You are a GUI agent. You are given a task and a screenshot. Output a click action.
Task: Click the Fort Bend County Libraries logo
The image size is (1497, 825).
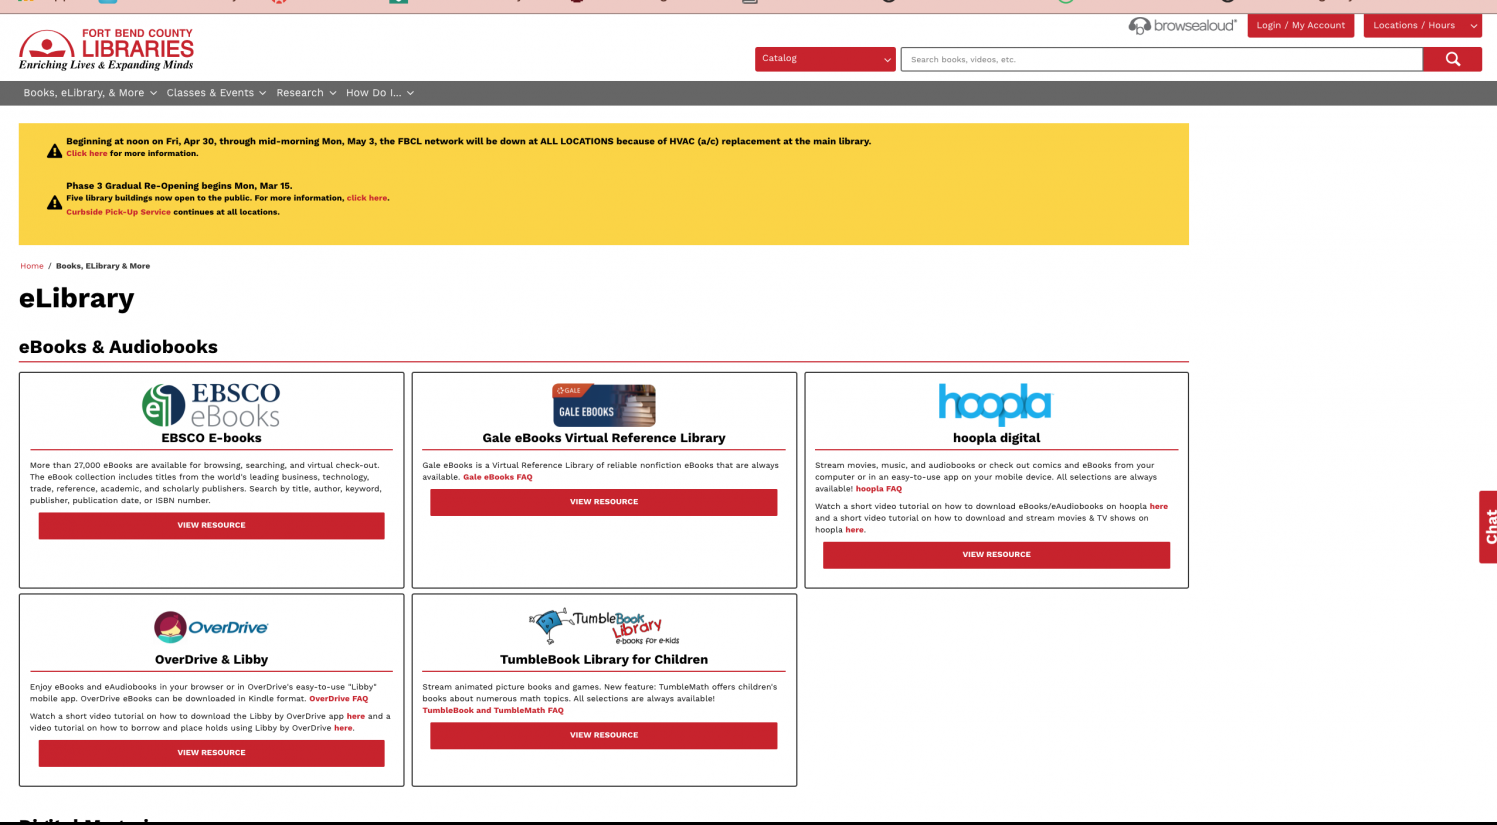click(106, 49)
